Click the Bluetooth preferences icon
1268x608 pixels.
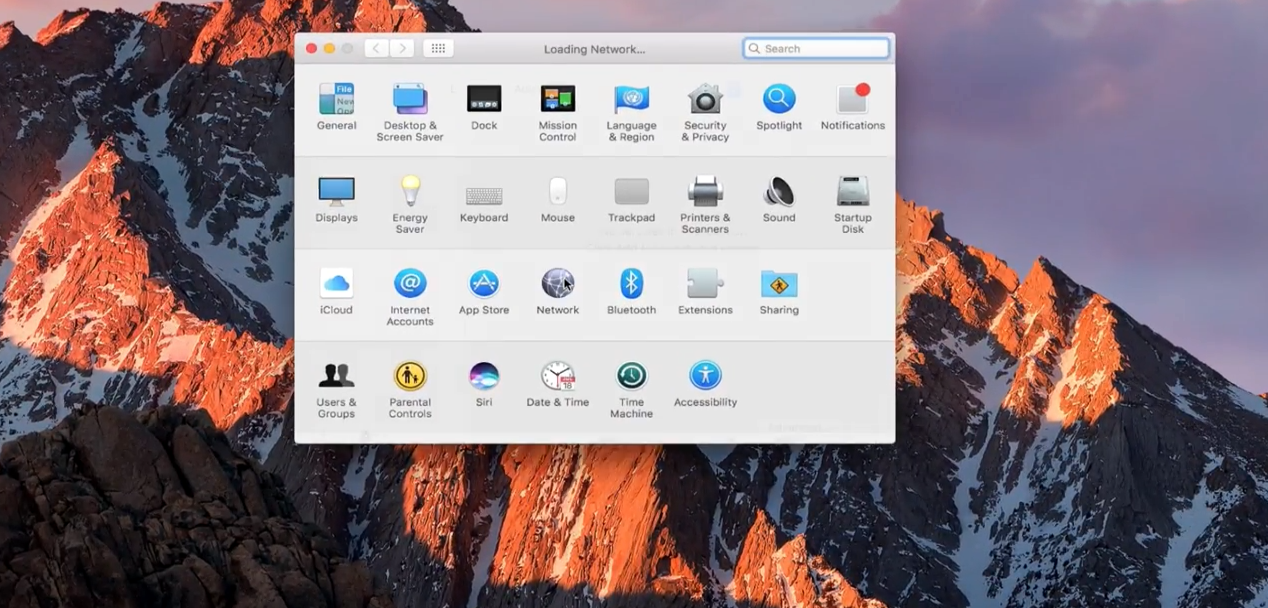pyautogui.click(x=631, y=284)
